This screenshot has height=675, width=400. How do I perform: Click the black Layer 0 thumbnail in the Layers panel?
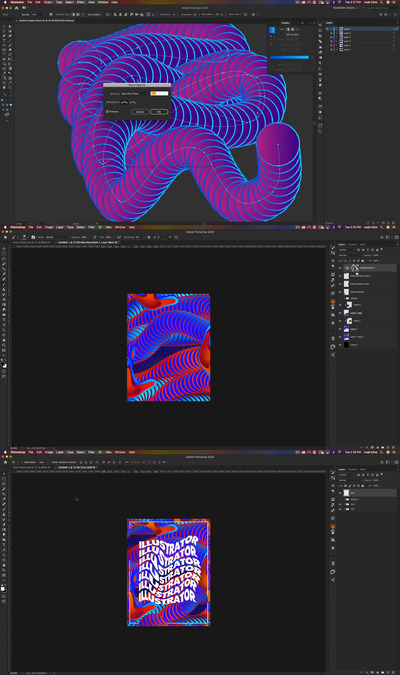point(346,345)
